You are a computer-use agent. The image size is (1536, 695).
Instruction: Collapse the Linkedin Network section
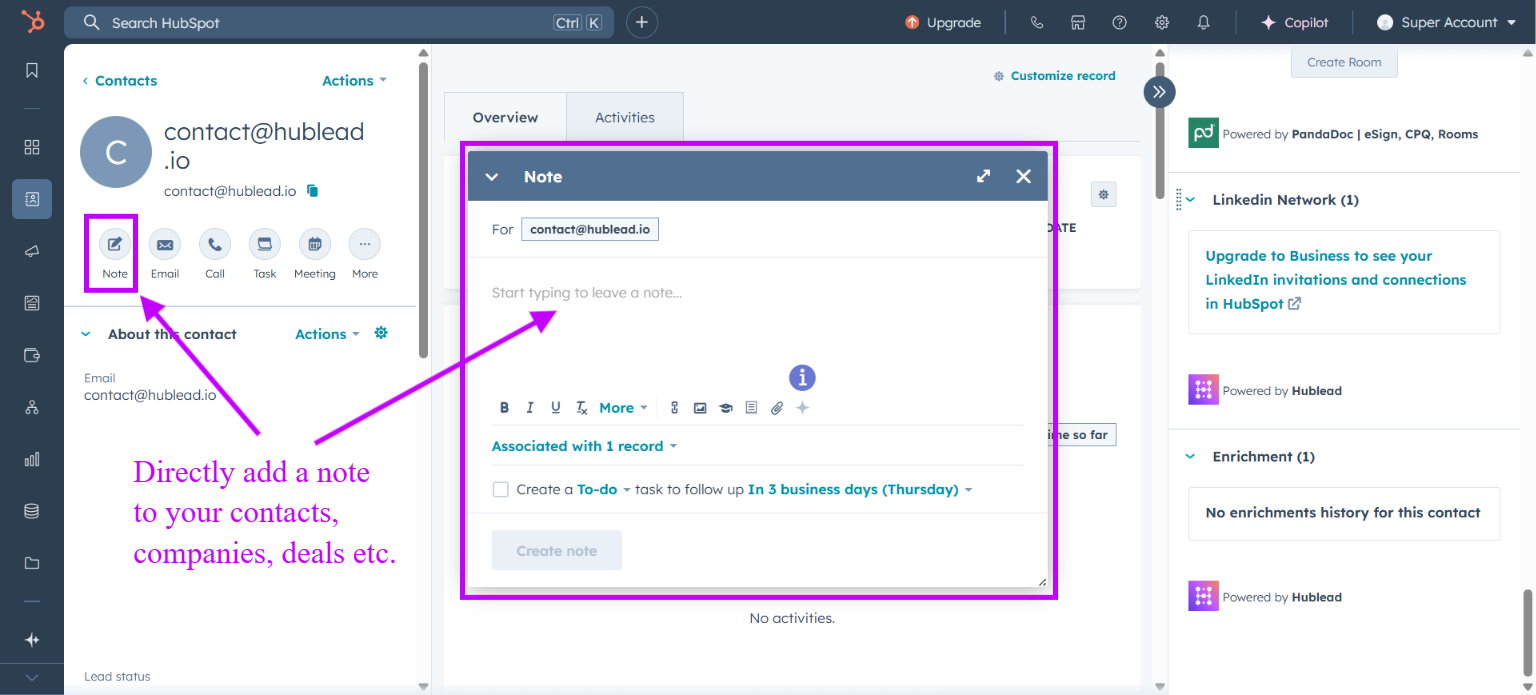tap(1190, 200)
